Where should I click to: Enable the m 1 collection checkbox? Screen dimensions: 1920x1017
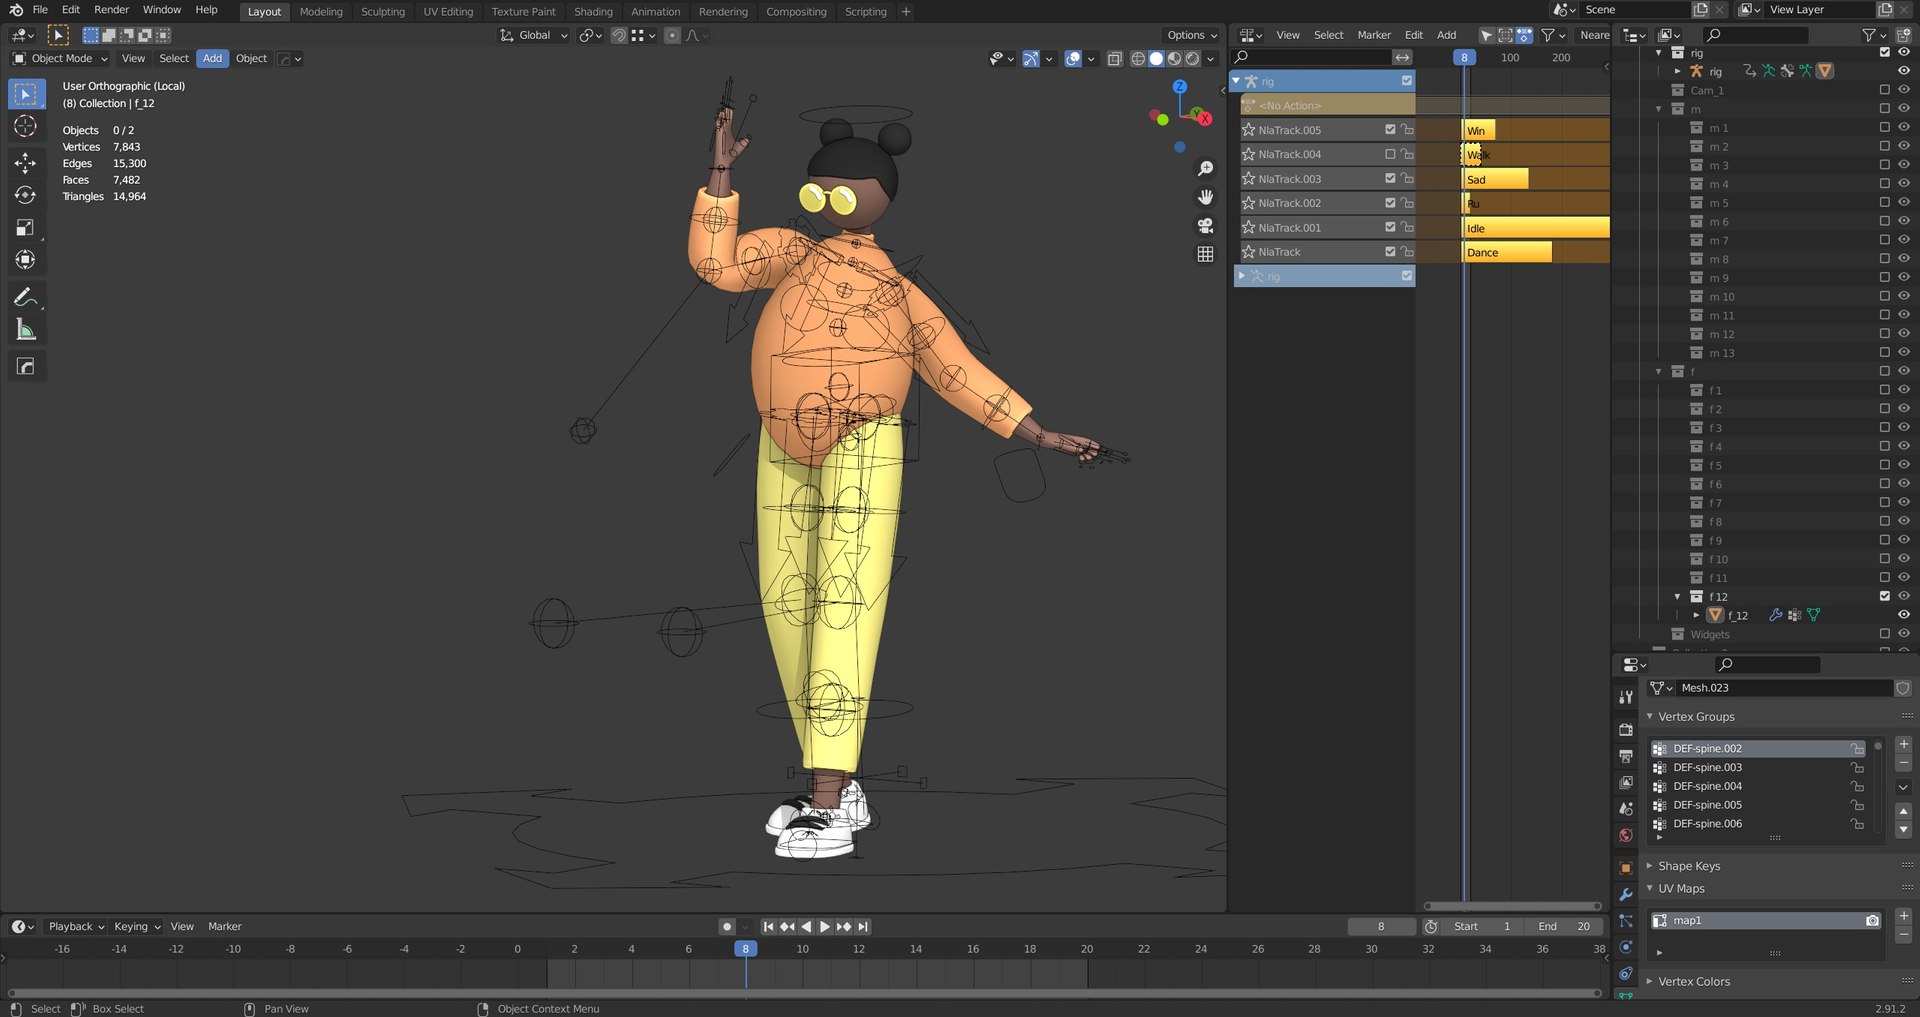click(1885, 128)
